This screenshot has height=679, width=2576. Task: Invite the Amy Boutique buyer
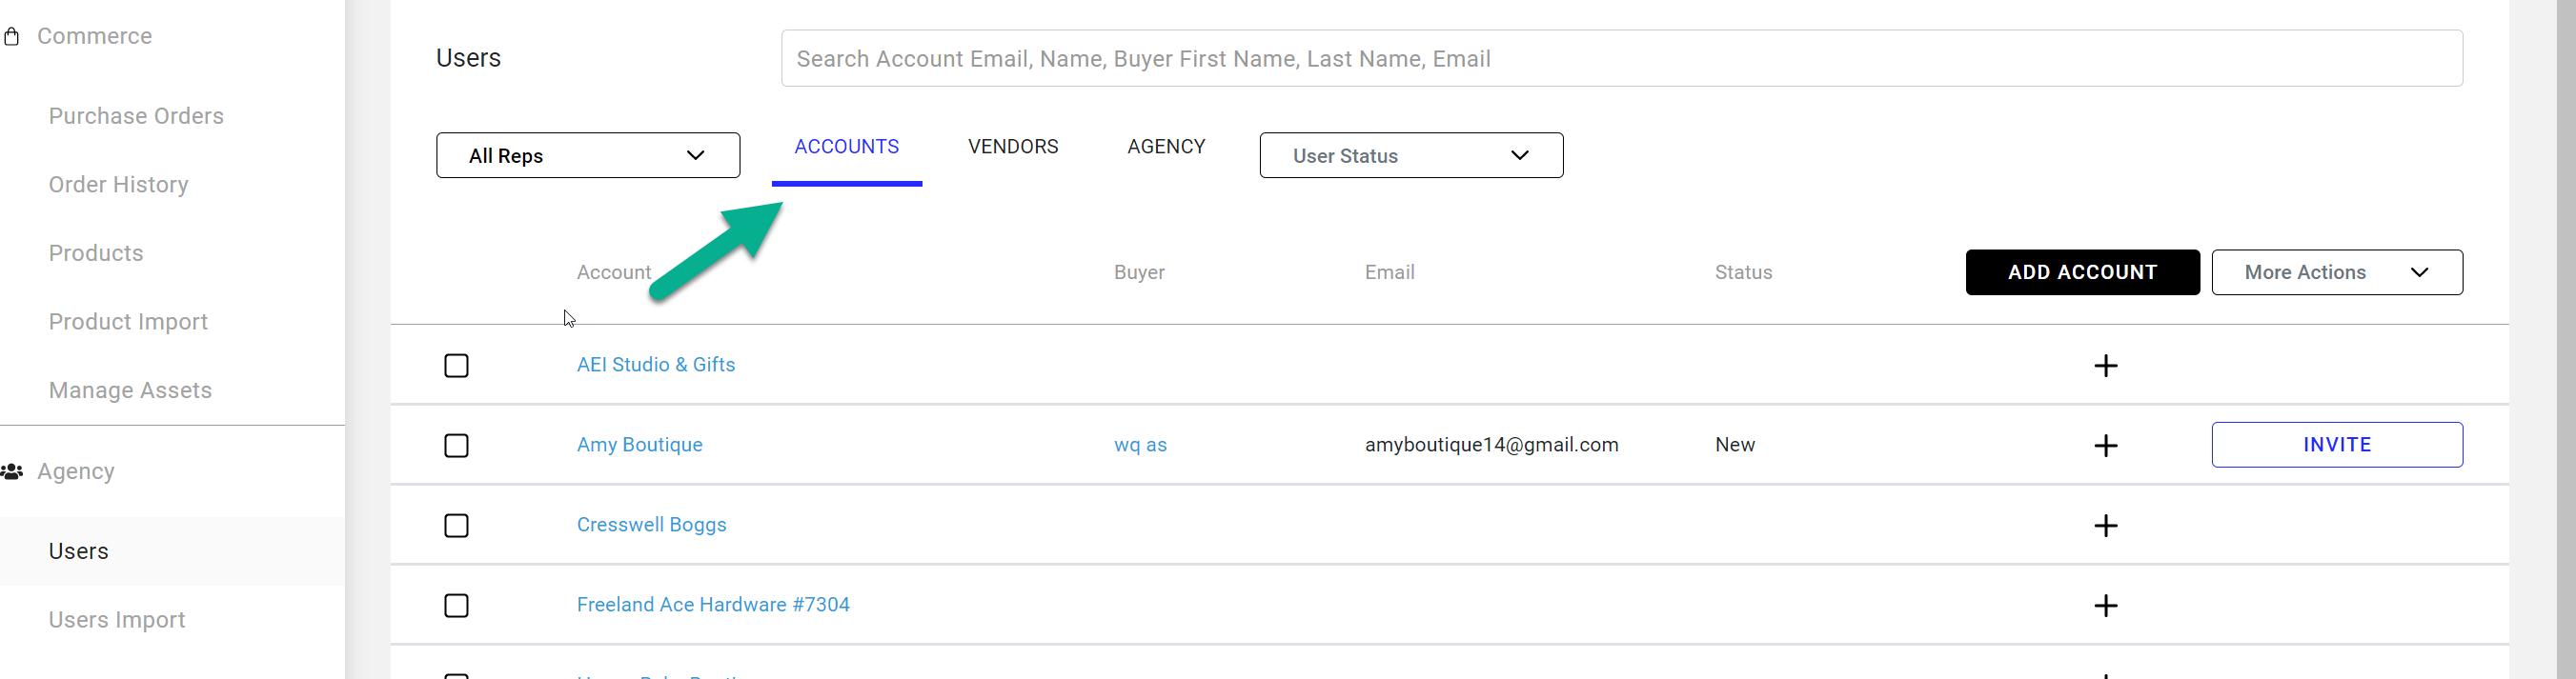[2336, 445]
